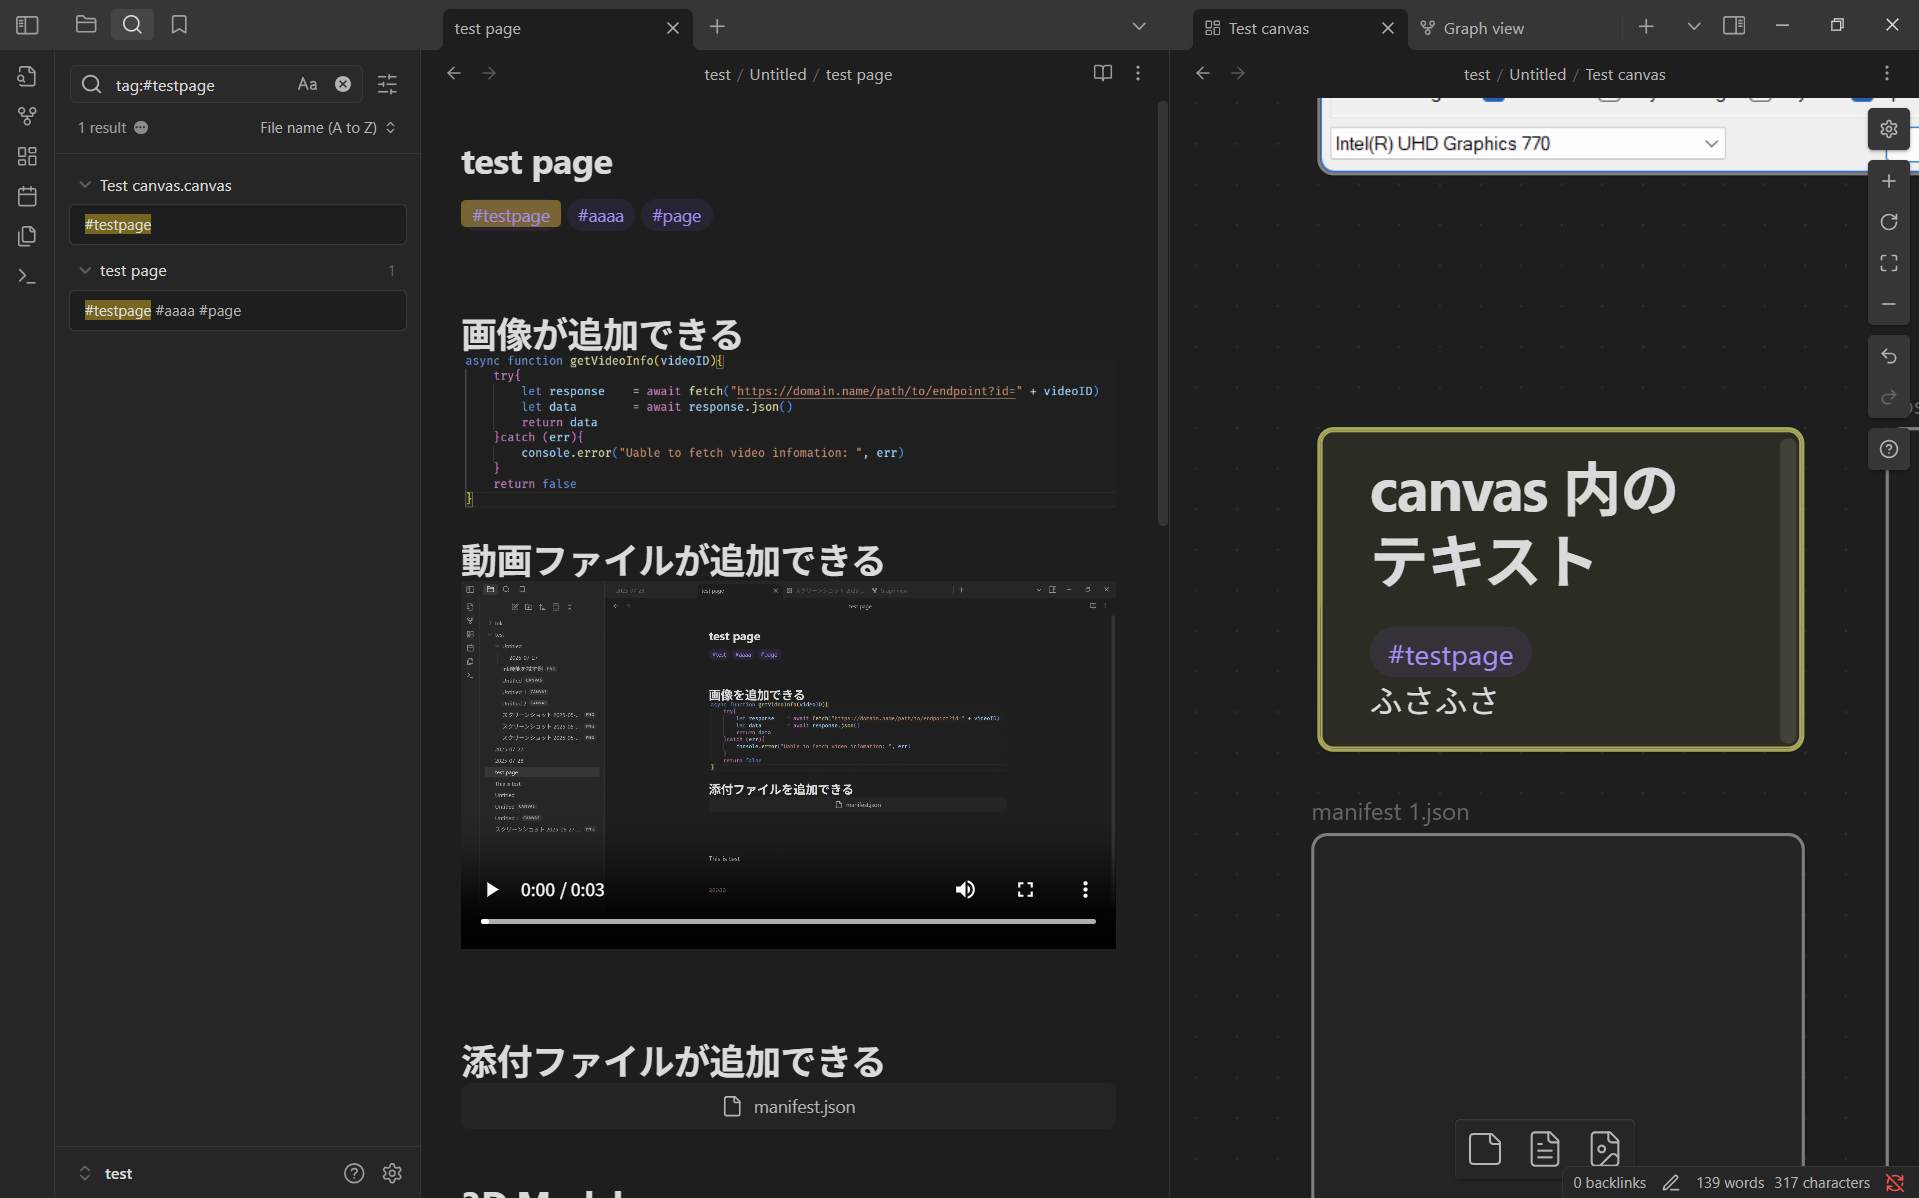Open quick switcher ribbon icon

(27, 76)
